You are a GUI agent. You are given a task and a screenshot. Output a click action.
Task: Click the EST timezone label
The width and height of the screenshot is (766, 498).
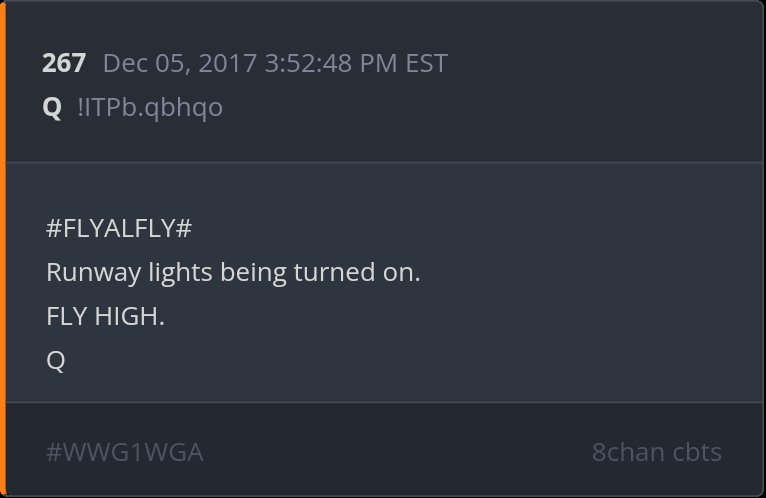click(426, 63)
